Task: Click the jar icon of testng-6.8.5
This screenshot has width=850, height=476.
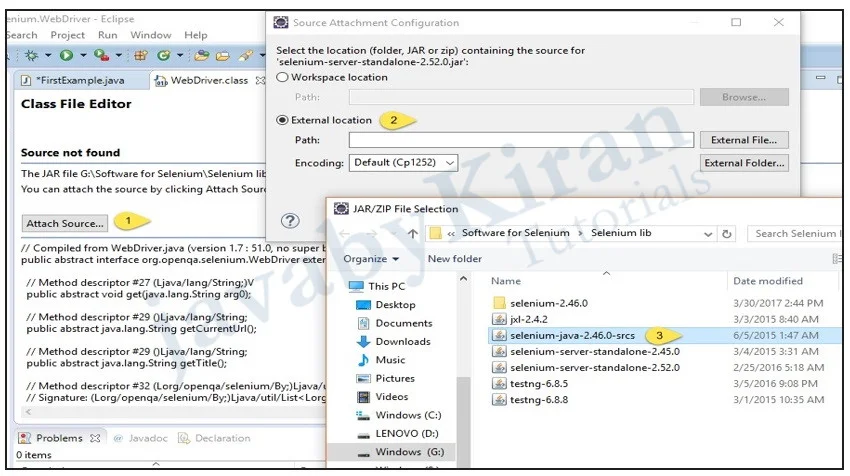Action: [x=499, y=384]
